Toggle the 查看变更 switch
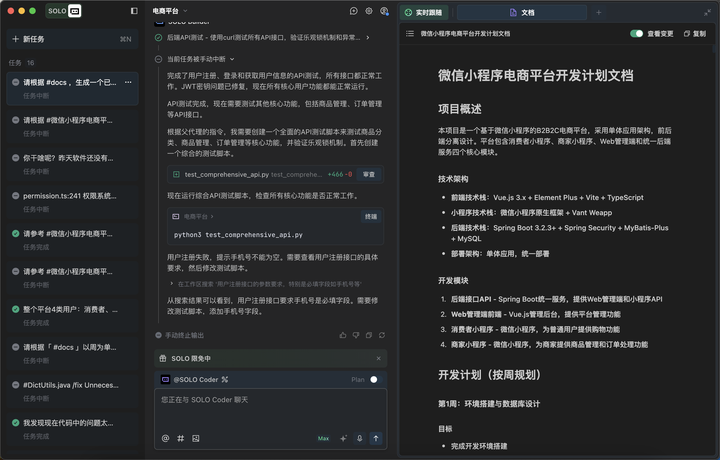The image size is (720, 460). click(636, 33)
